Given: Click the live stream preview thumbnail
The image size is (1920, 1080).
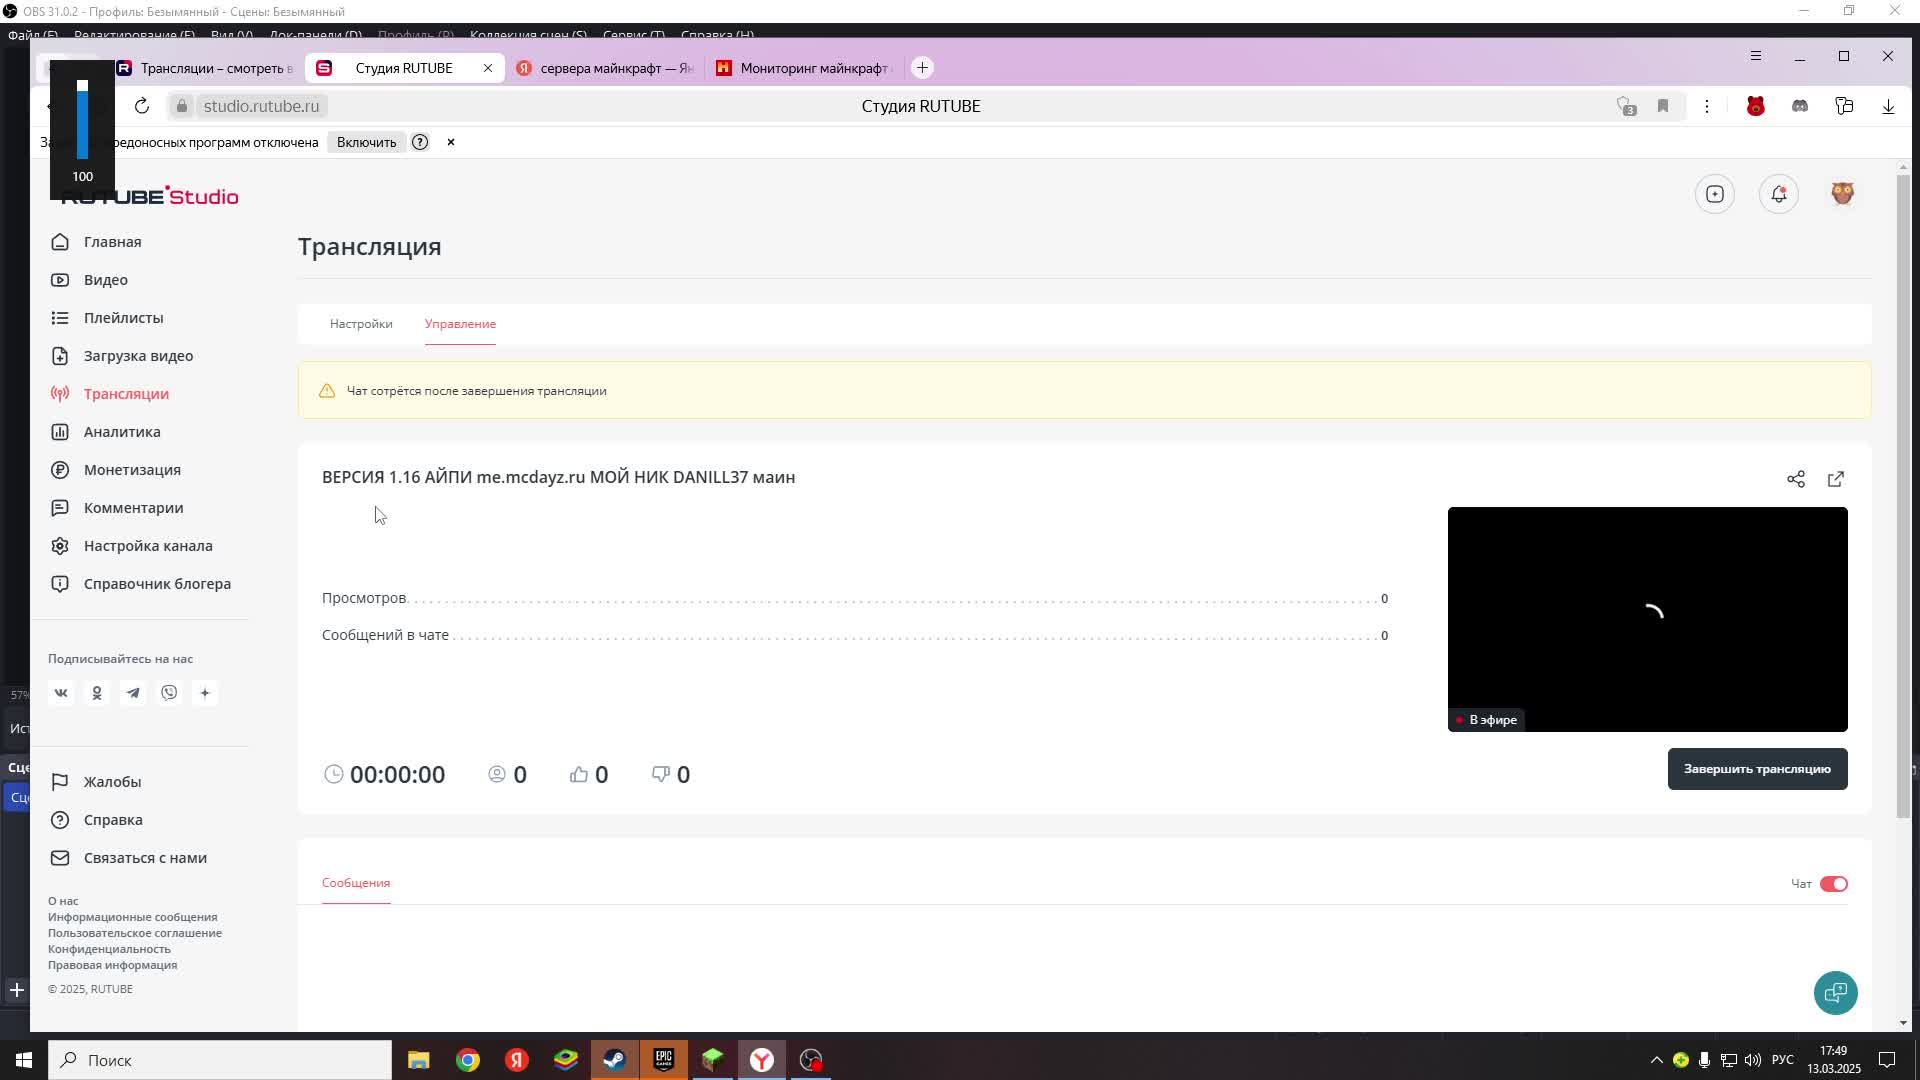Looking at the screenshot, I should pos(1647,619).
